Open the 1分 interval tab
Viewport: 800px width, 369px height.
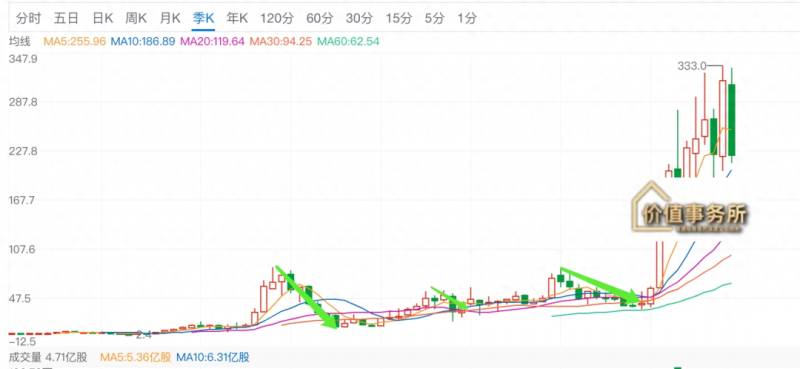click(x=467, y=18)
